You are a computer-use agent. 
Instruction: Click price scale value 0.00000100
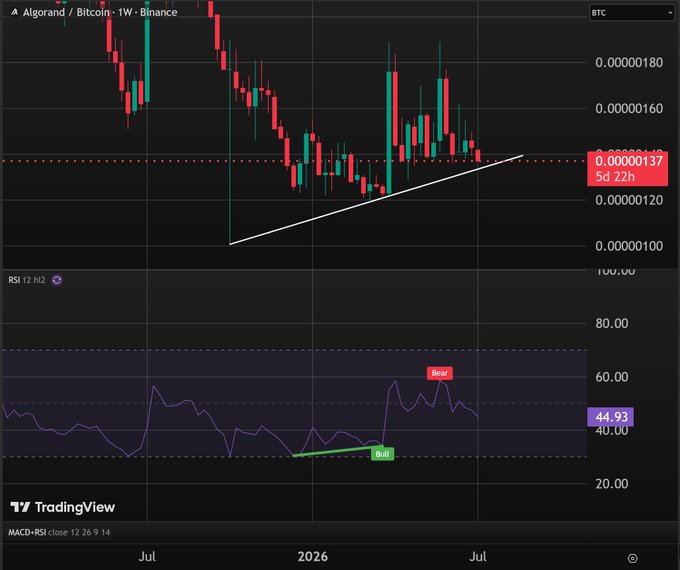[629, 246]
